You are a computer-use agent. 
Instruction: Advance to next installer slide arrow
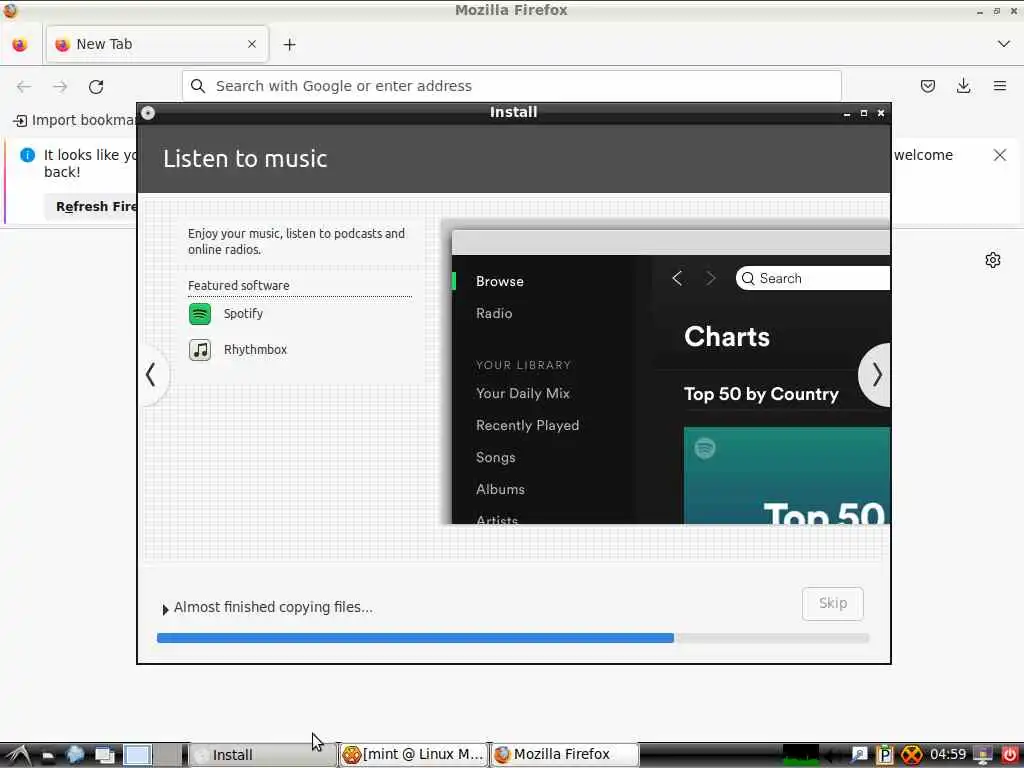tap(876, 375)
